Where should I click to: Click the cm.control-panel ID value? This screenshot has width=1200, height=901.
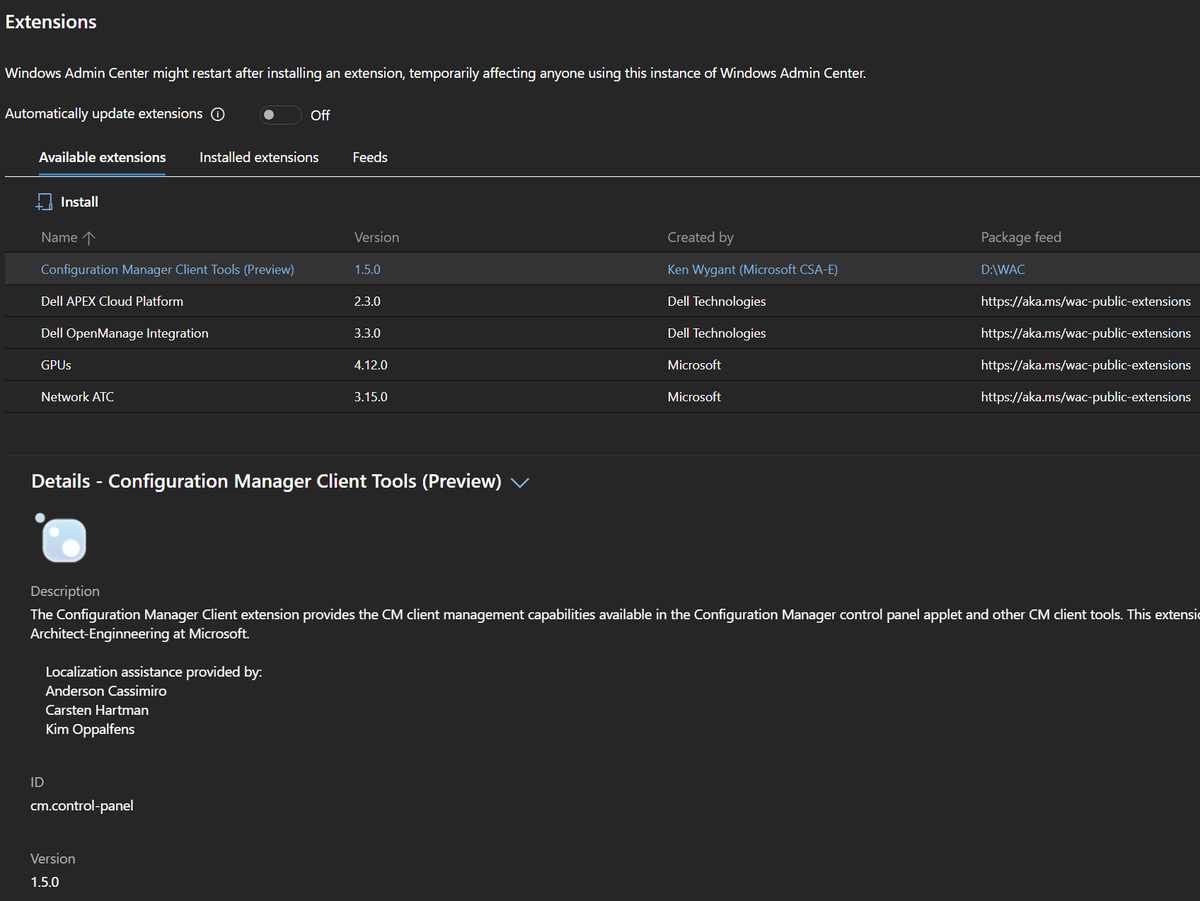pos(82,806)
